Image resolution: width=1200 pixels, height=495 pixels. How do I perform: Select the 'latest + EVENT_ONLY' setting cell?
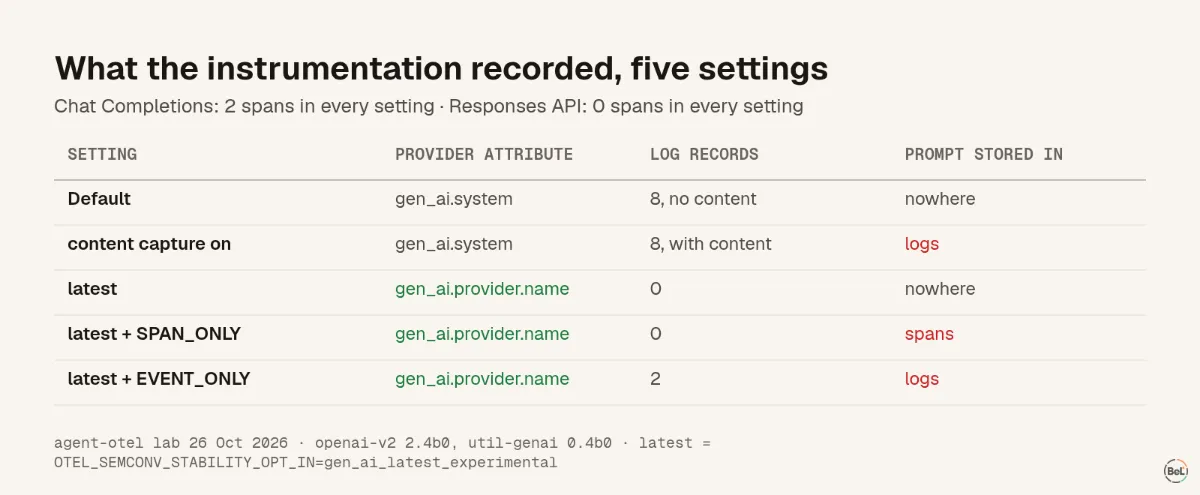point(159,379)
